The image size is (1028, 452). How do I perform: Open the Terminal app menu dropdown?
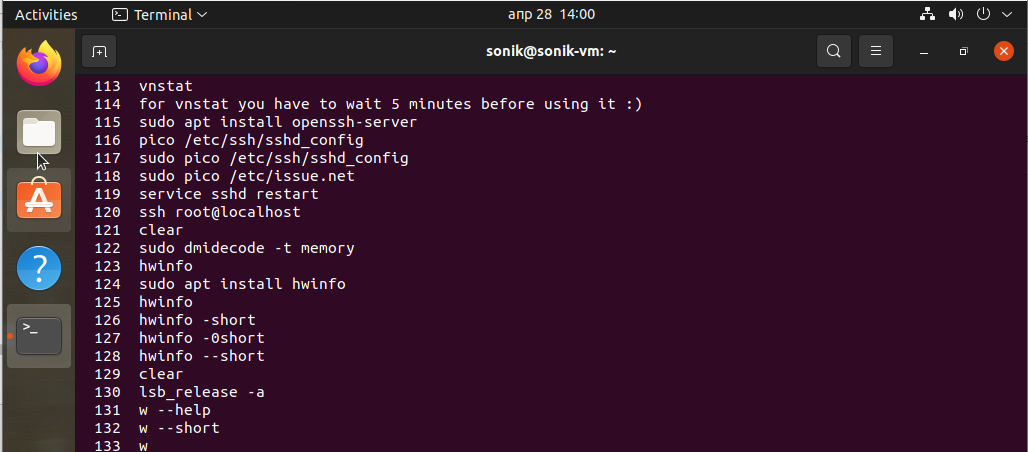(x=160, y=15)
